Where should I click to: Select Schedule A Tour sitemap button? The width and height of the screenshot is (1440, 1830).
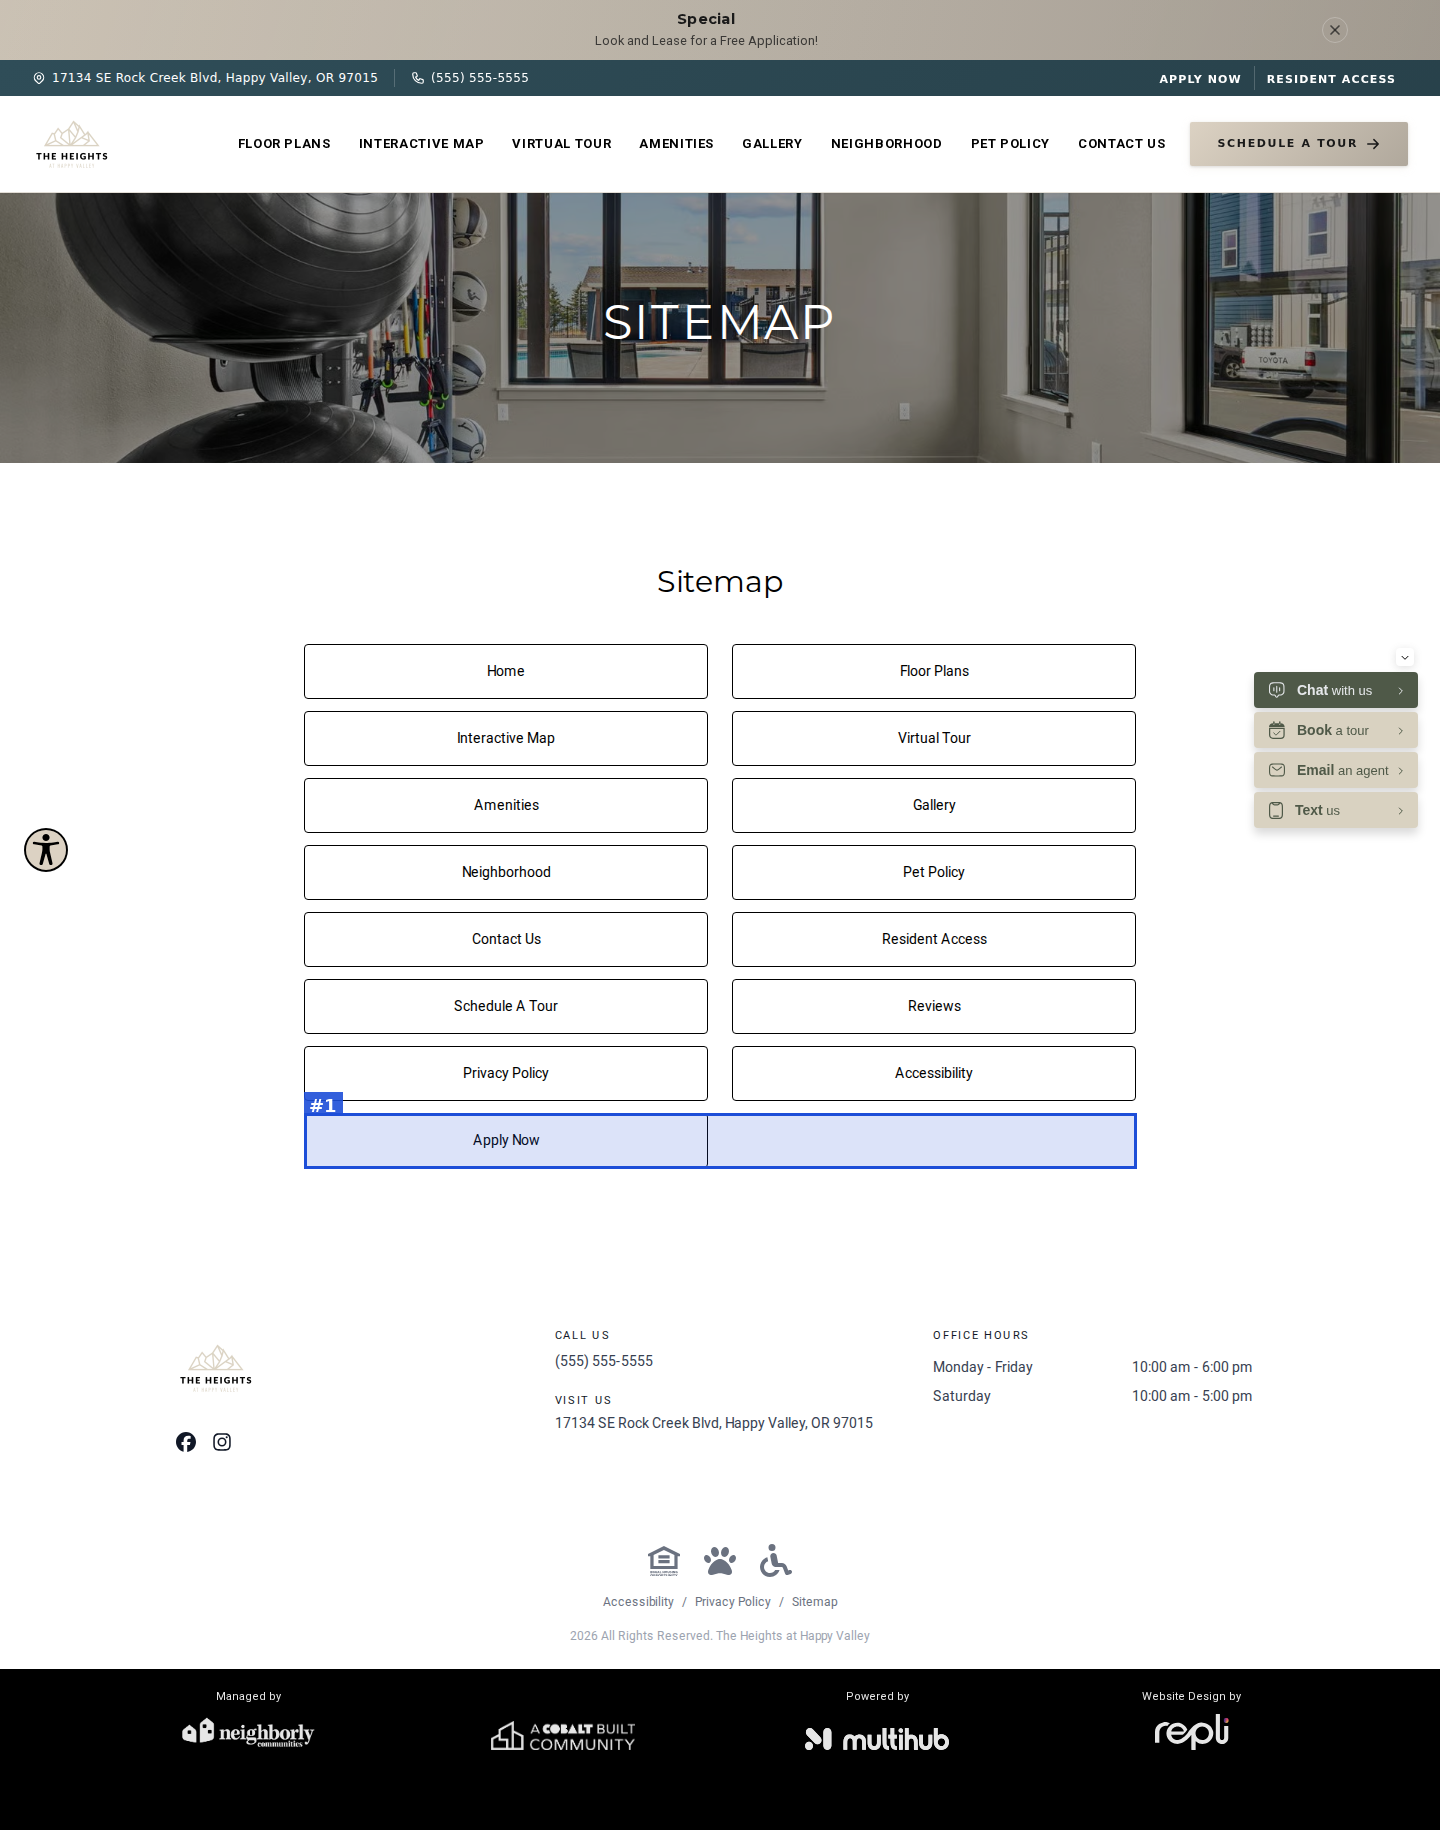[x=506, y=1006]
